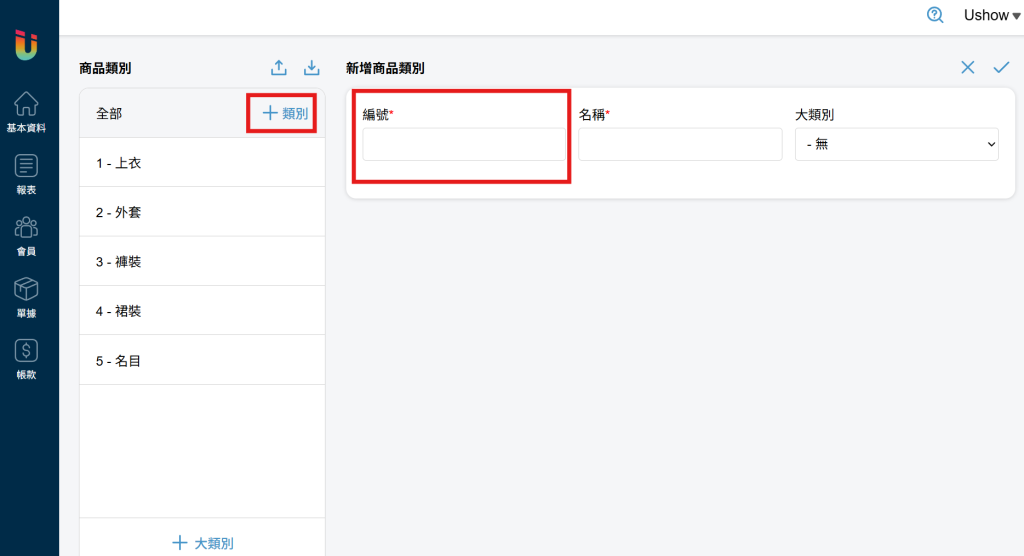Click the Ushow logo in sidebar
This screenshot has width=1024, height=556.
[x=26, y=45]
